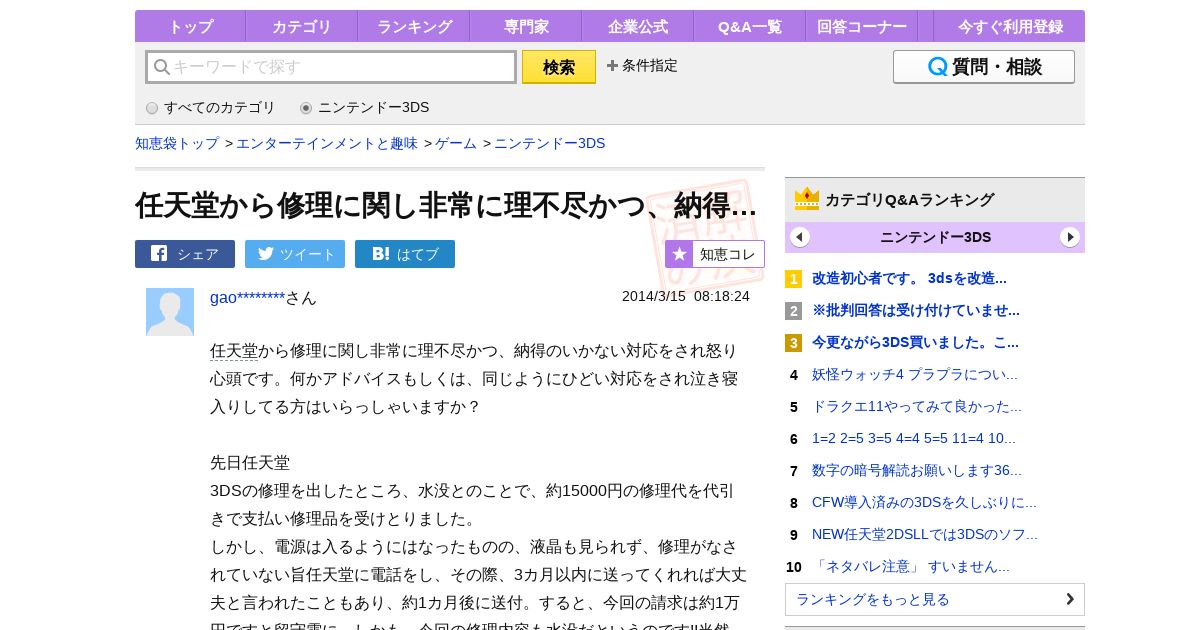Go to next ranking category arrow
1200x630 pixels.
click(x=1070, y=237)
